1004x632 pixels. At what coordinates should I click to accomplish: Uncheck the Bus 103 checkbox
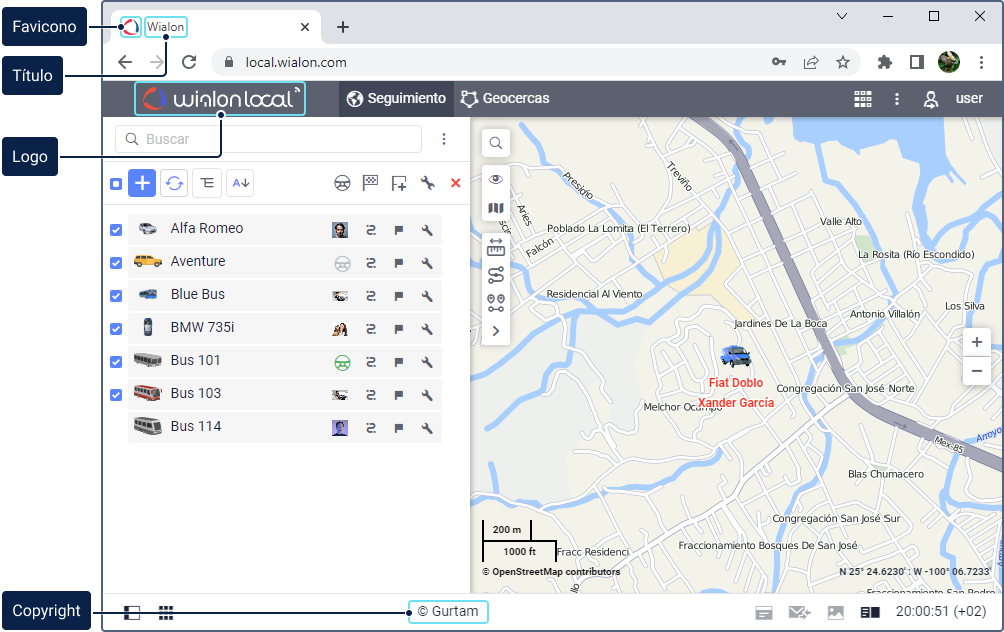(x=116, y=395)
